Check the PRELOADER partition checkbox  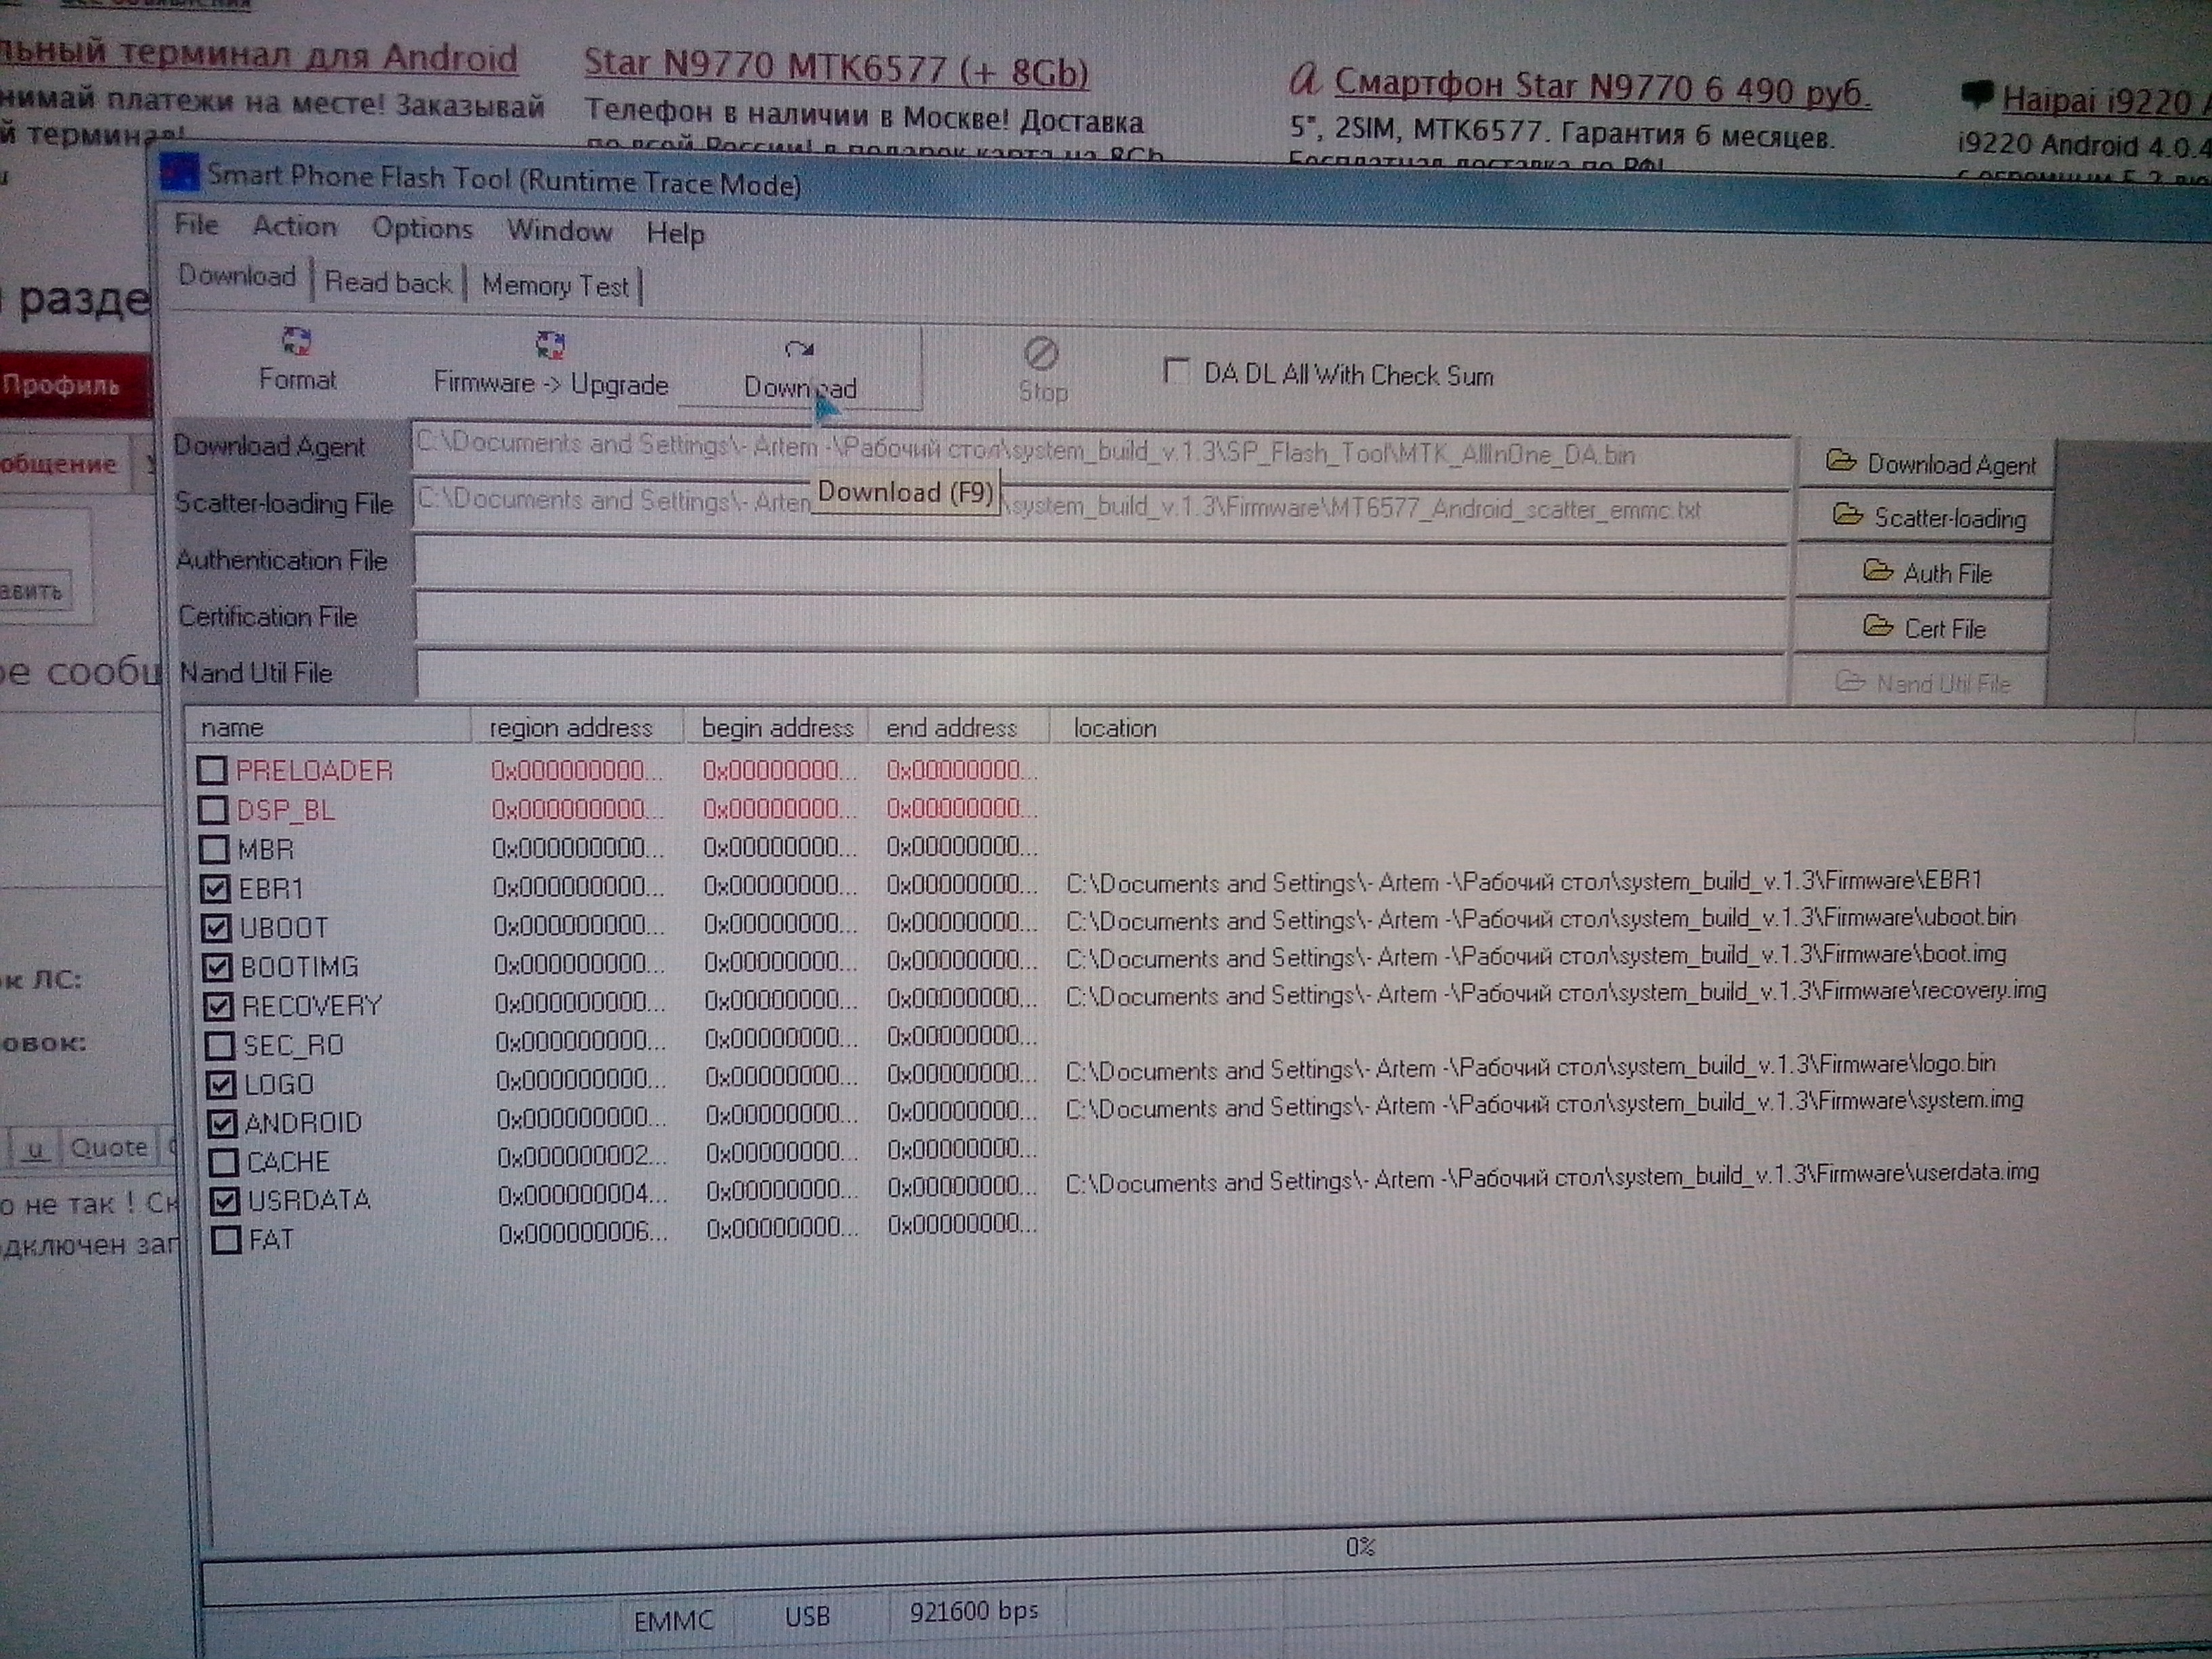coord(211,770)
